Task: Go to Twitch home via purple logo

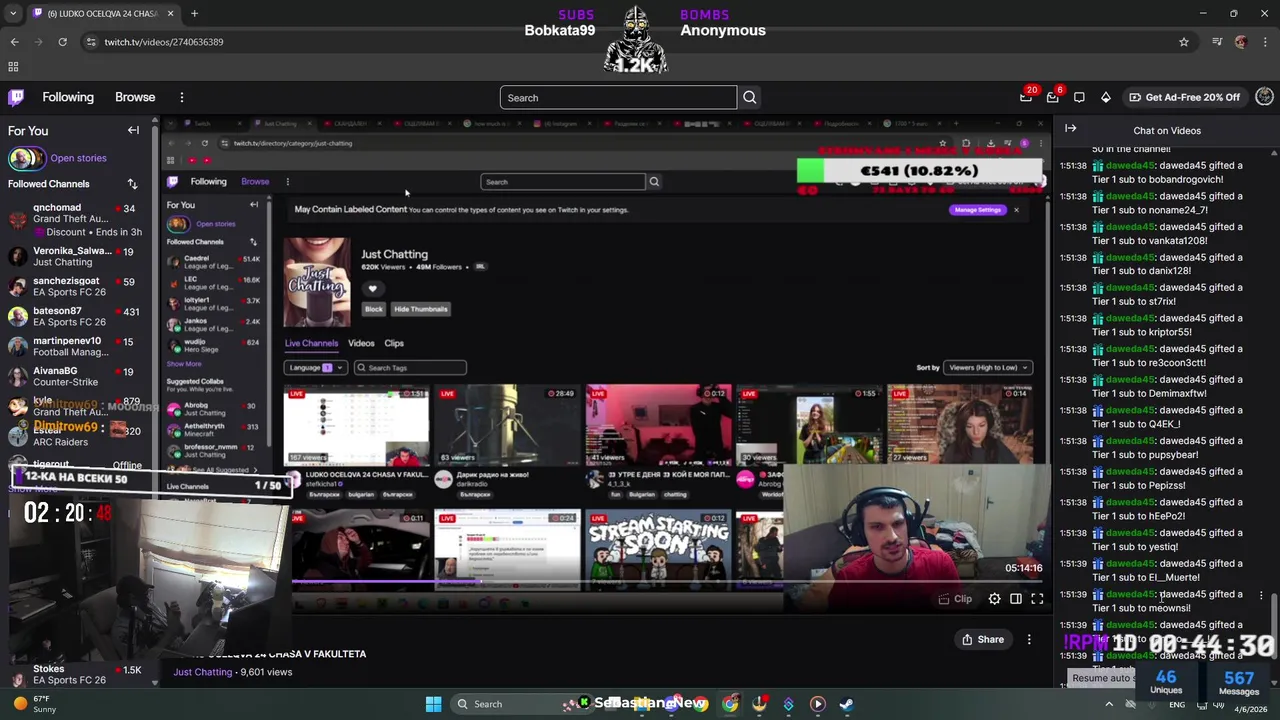Action: click(16, 97)
